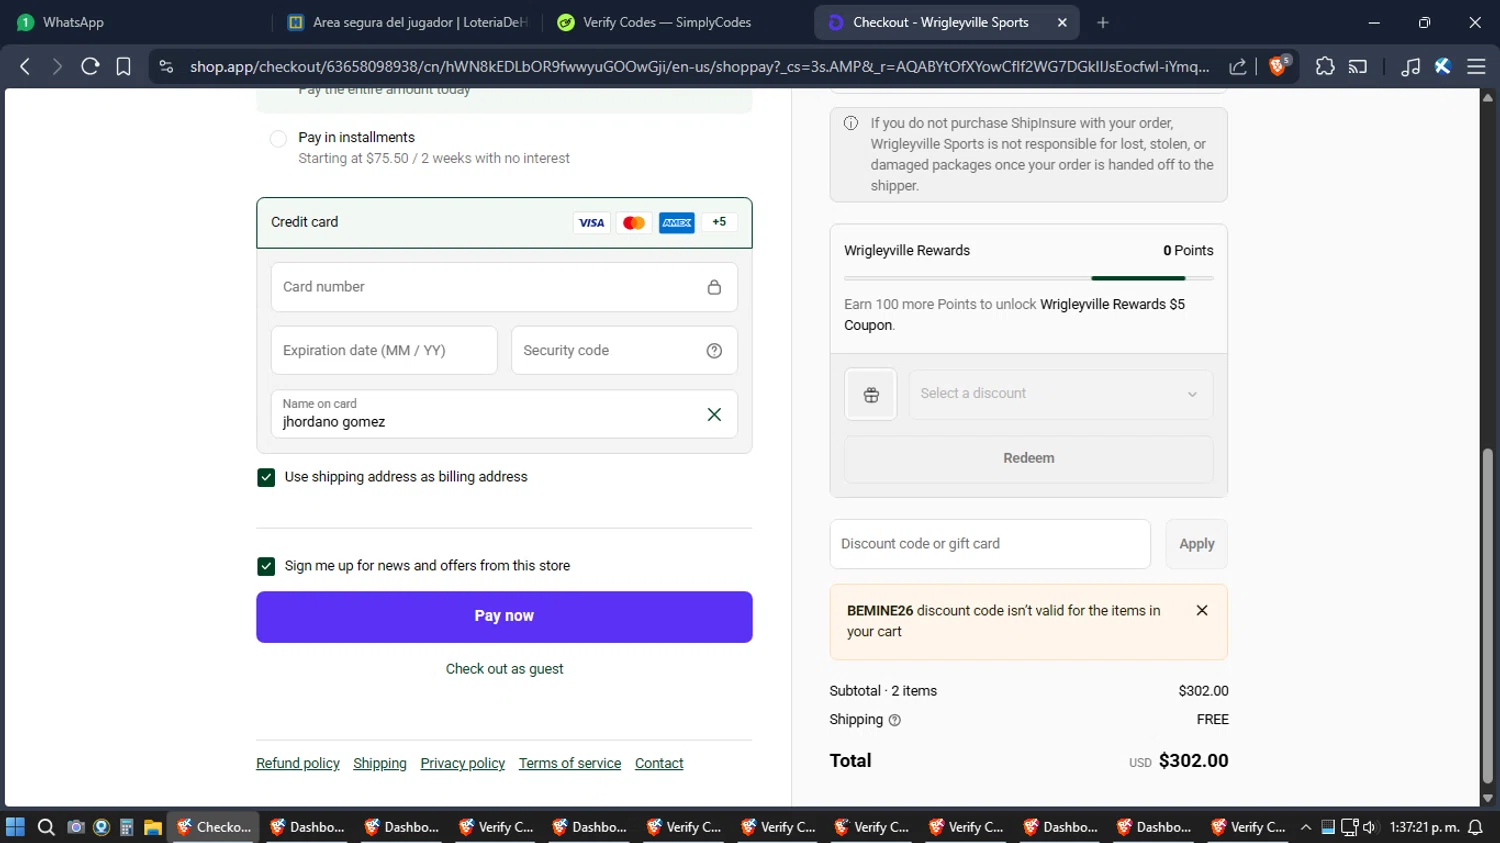1500x843 pixels.
Task: Click the Redeem button
Action: tap(1028, 459)
